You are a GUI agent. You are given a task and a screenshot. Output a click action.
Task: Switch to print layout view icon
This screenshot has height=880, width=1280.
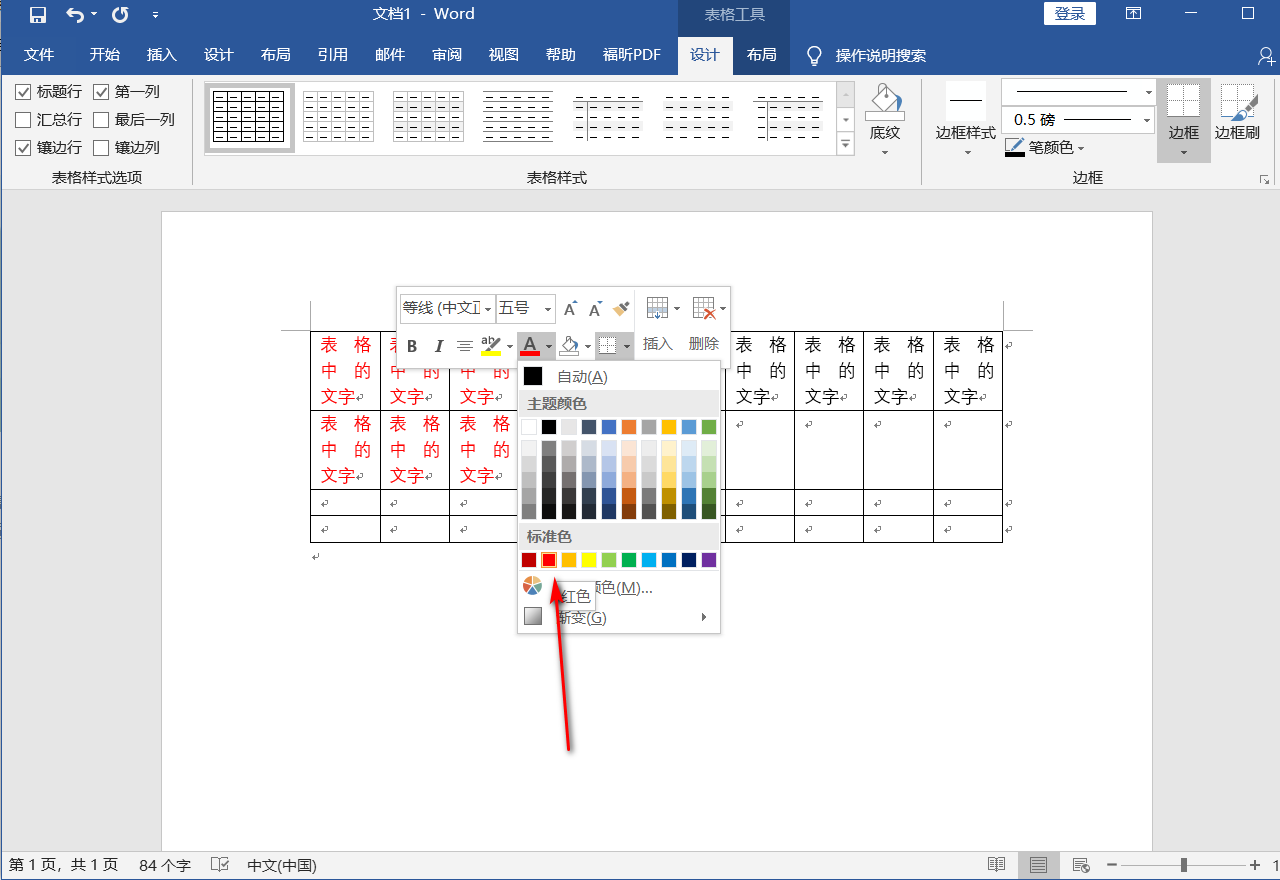coord(1038,864)
